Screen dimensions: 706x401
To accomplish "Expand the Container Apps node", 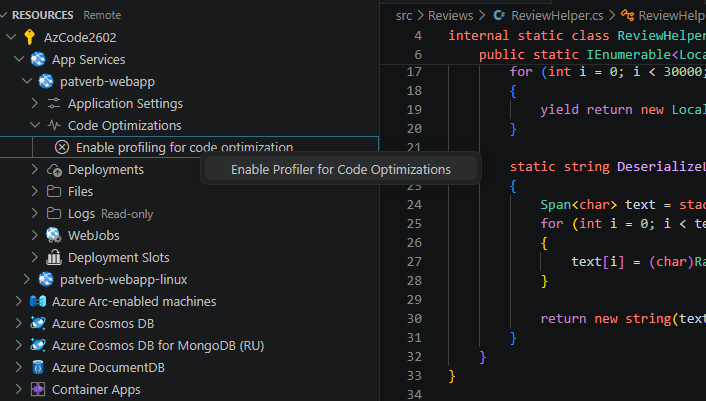I will point(18,390).
